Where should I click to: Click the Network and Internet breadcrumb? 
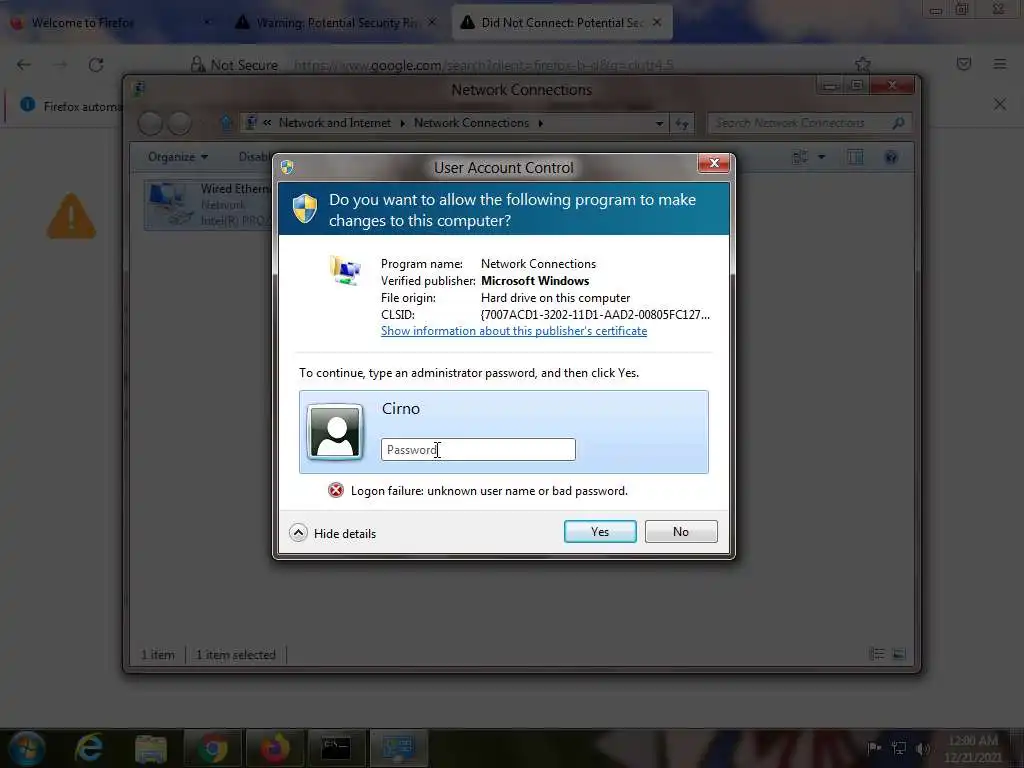[x=334, y=123]
